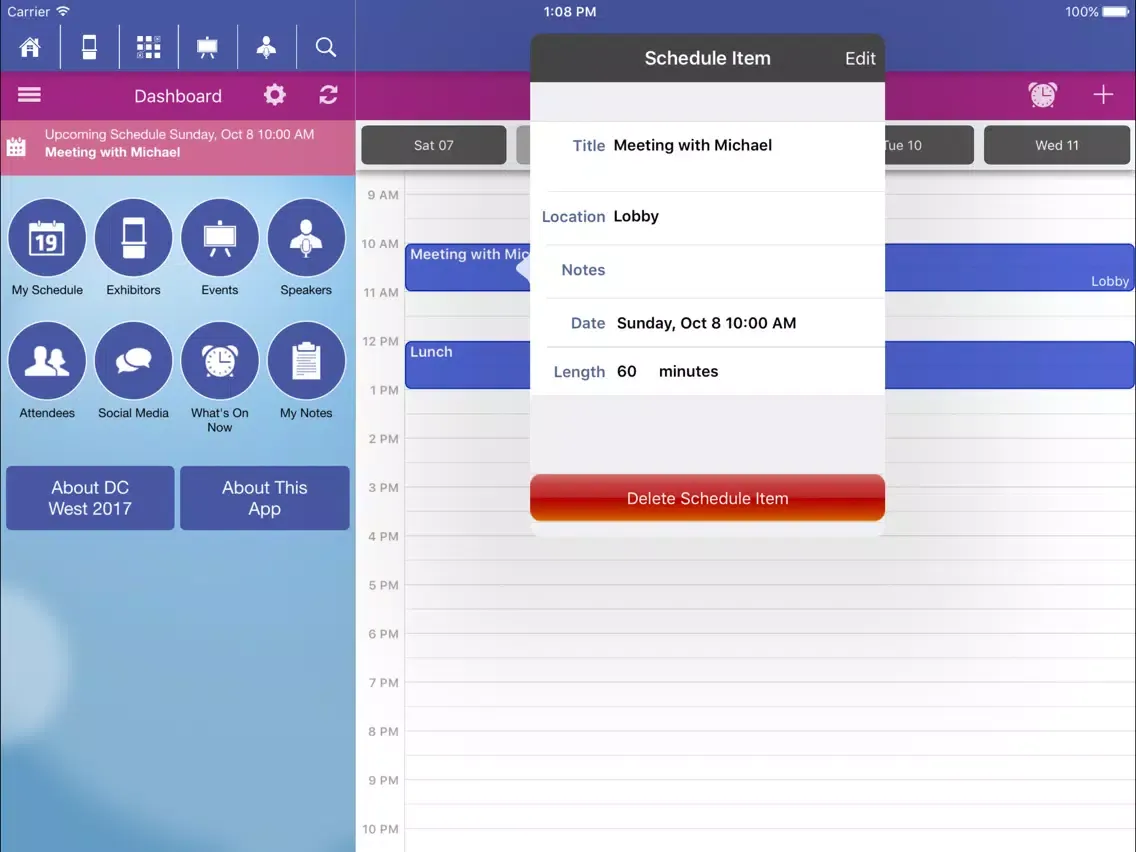Select the Tue 10 day tab

coord(929,145)
